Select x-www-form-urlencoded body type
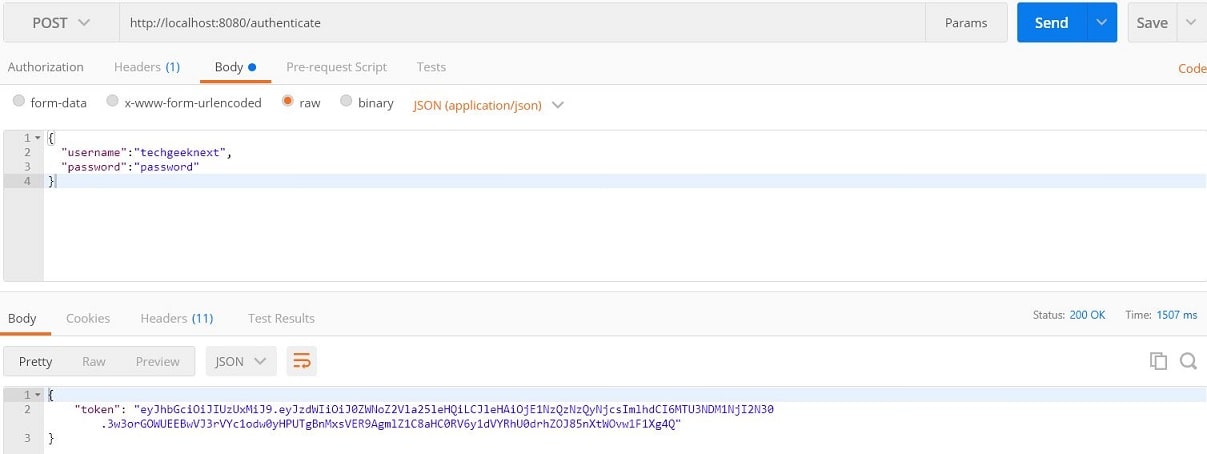Screen dimensions: 1207x454 113,102
